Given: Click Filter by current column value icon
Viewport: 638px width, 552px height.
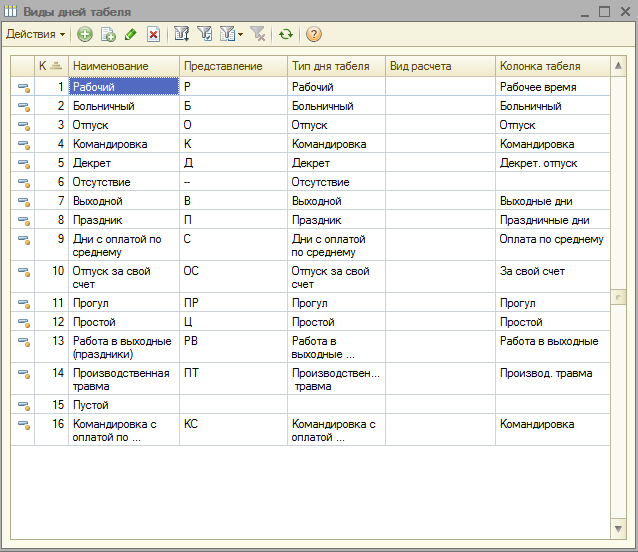Looking at the screenshot, I should 205,34.
